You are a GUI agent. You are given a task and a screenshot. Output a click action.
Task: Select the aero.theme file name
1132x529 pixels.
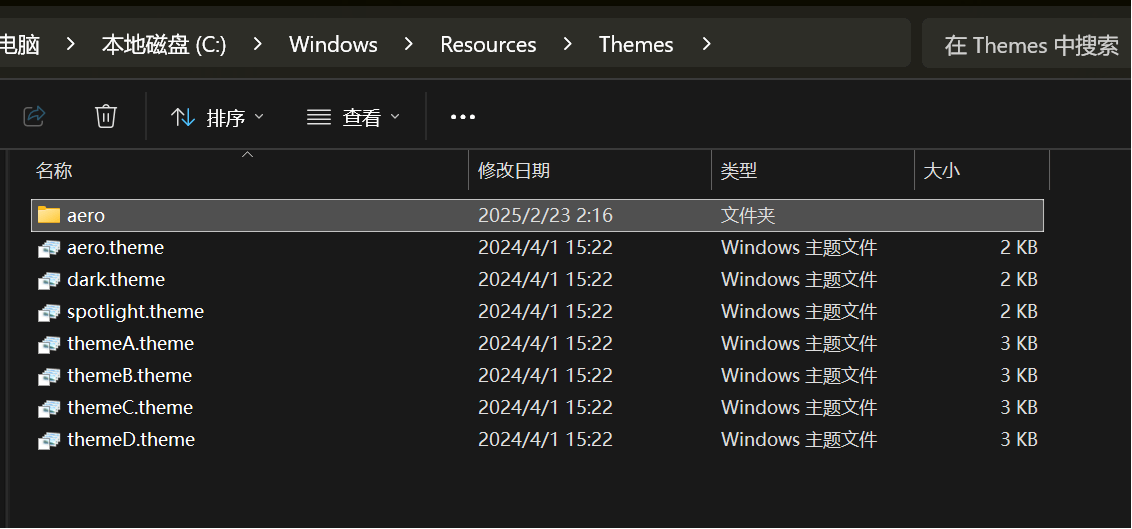click(116, 248)
